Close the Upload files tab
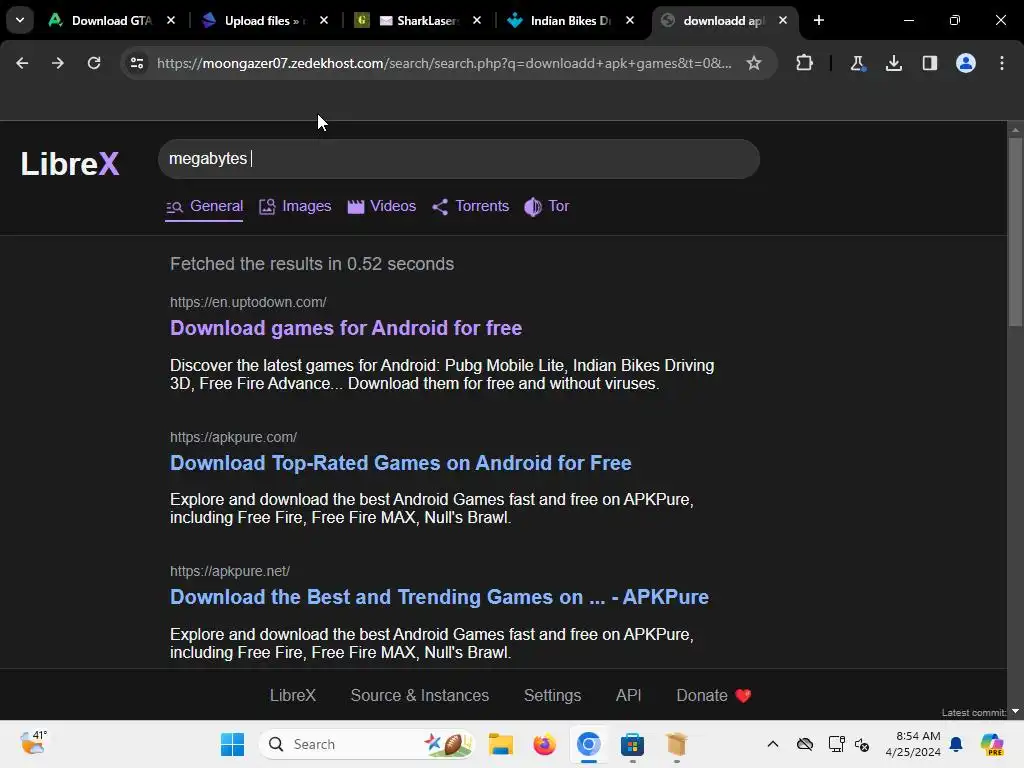 click(x=324, y=20)
